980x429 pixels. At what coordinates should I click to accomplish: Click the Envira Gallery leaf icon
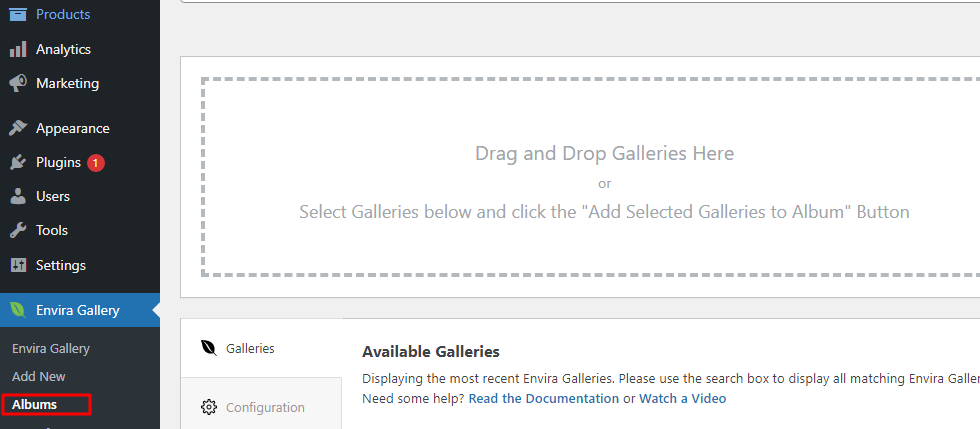click(x=18, y=310)
